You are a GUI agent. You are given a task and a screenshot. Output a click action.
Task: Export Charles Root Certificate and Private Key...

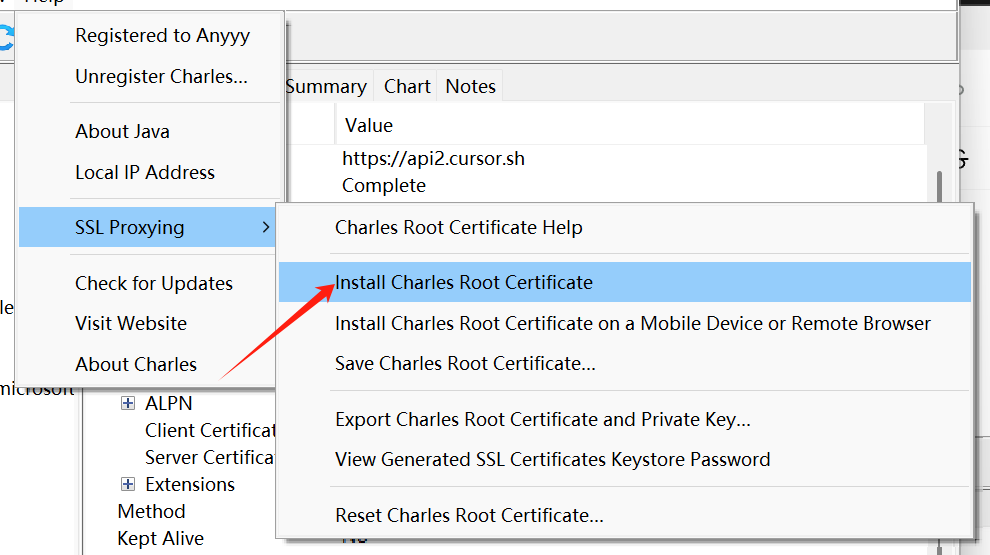pyautogui.click(x=624, y=419)
